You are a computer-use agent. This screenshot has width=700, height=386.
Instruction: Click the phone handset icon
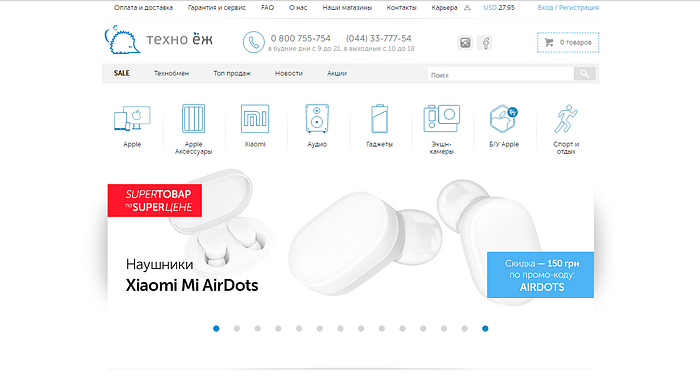[254, 42]
